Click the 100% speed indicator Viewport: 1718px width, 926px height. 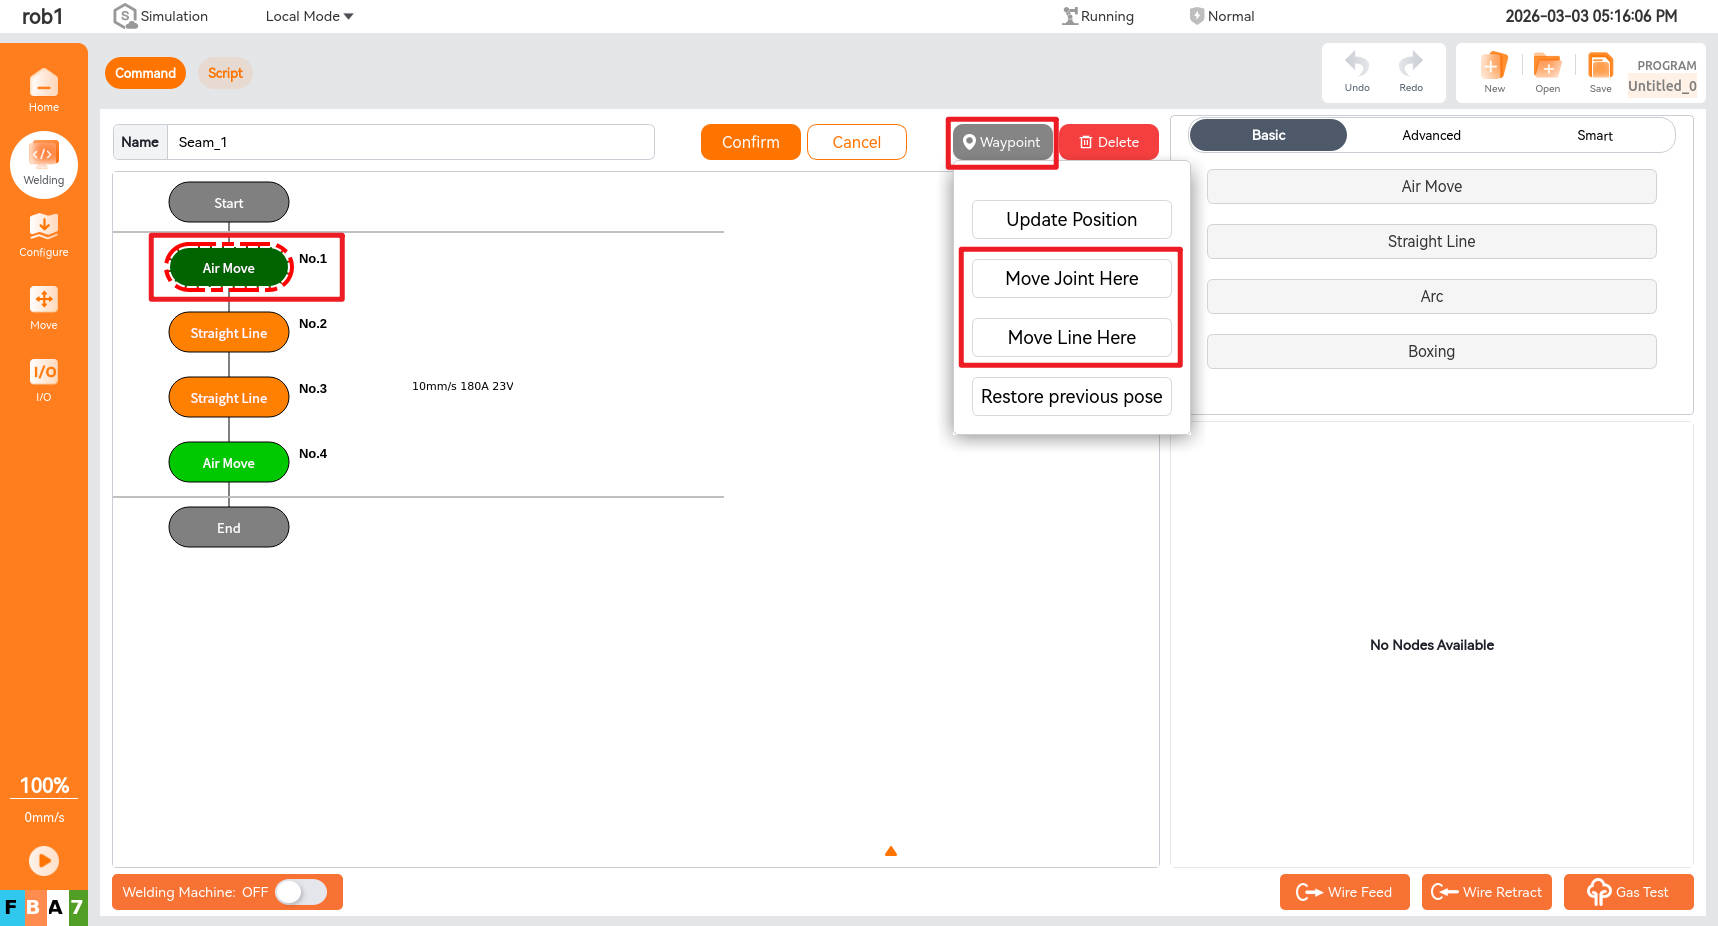(x=44, y=786)
